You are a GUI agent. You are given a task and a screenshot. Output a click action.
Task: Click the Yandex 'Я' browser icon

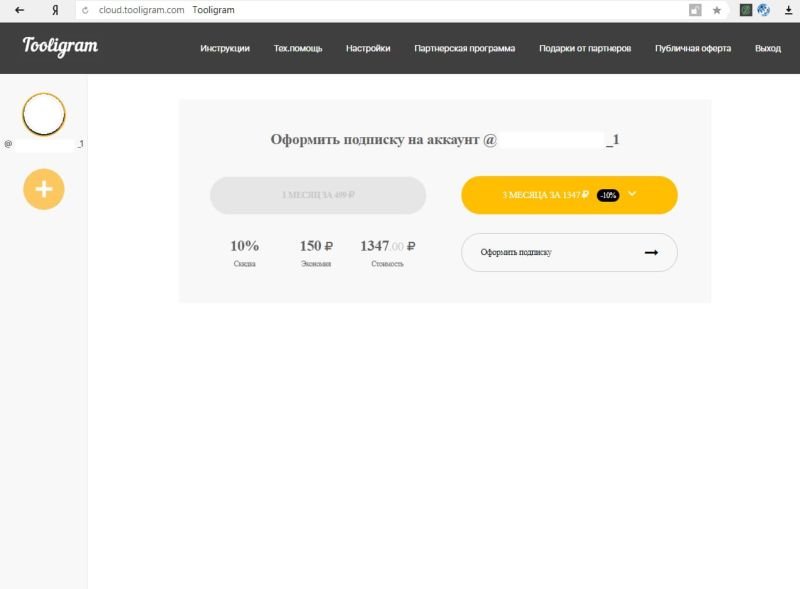click(x=54, y=10)
